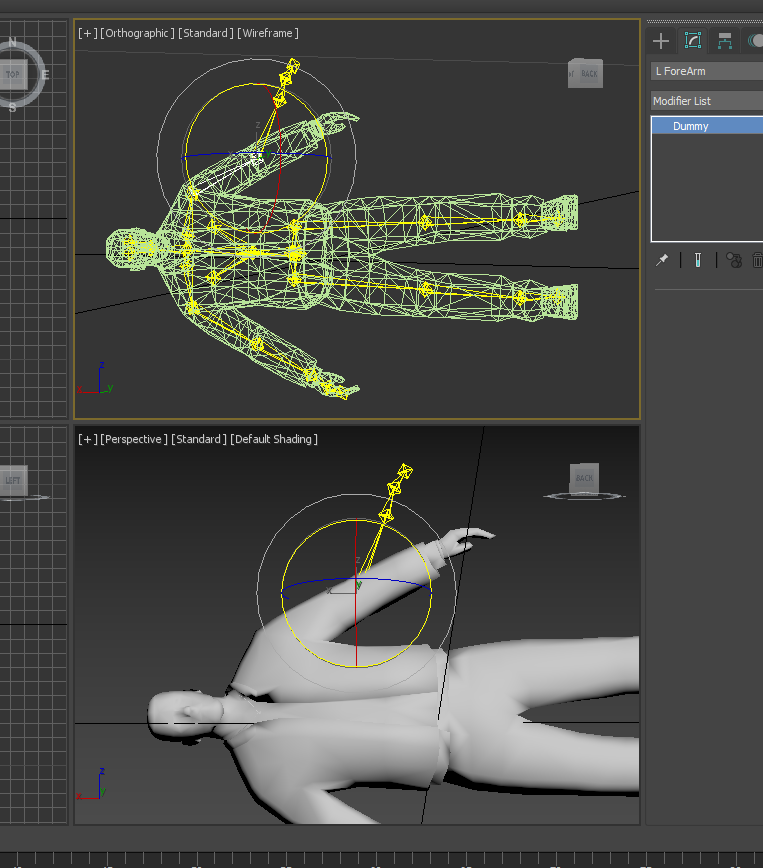Toggle the Pin Stack button
763x868 pixels.
(x=662, y=260)
